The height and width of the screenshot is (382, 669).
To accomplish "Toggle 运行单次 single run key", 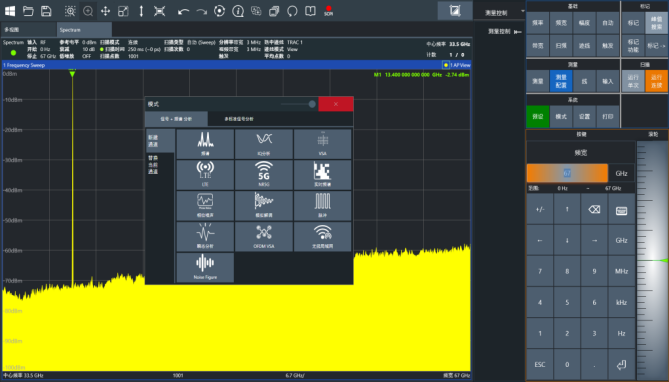I will pyautogui.click(x=633, y=81).
